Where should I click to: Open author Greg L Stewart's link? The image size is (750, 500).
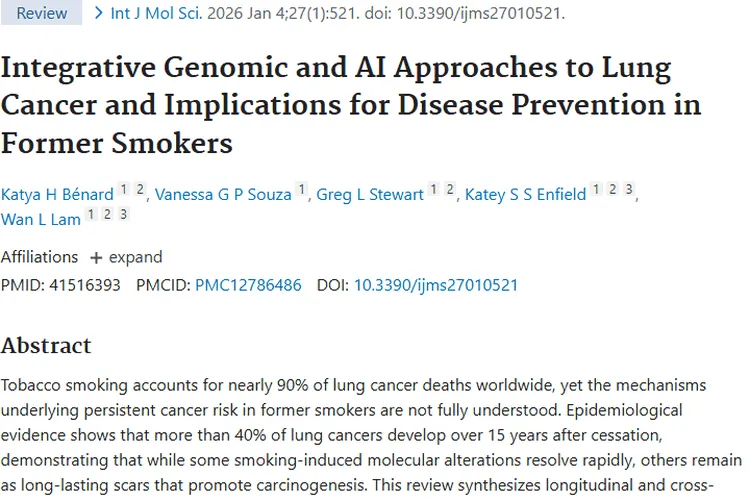pyautogui.click(x=370, y=195)
